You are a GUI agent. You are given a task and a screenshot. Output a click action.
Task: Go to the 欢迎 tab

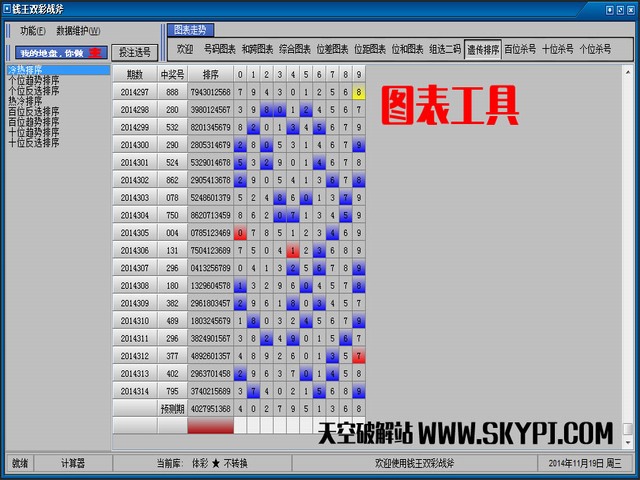(x=185, y=49)
